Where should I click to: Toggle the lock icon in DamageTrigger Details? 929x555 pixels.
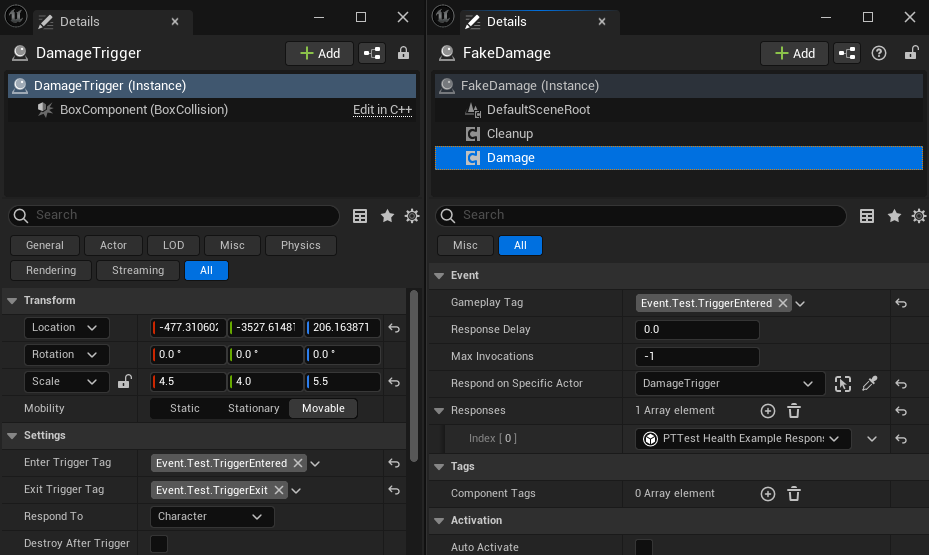click(403, 53)
